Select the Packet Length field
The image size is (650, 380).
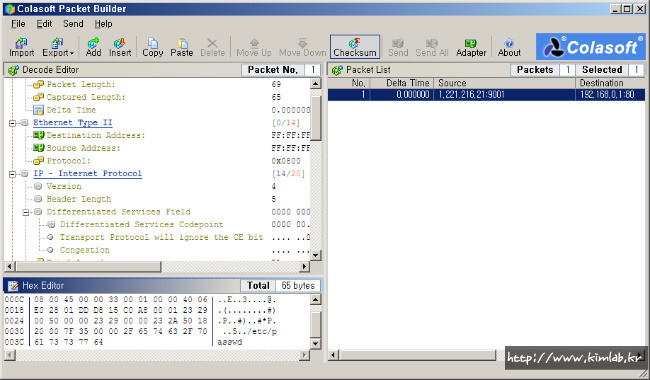coord(81,85)
